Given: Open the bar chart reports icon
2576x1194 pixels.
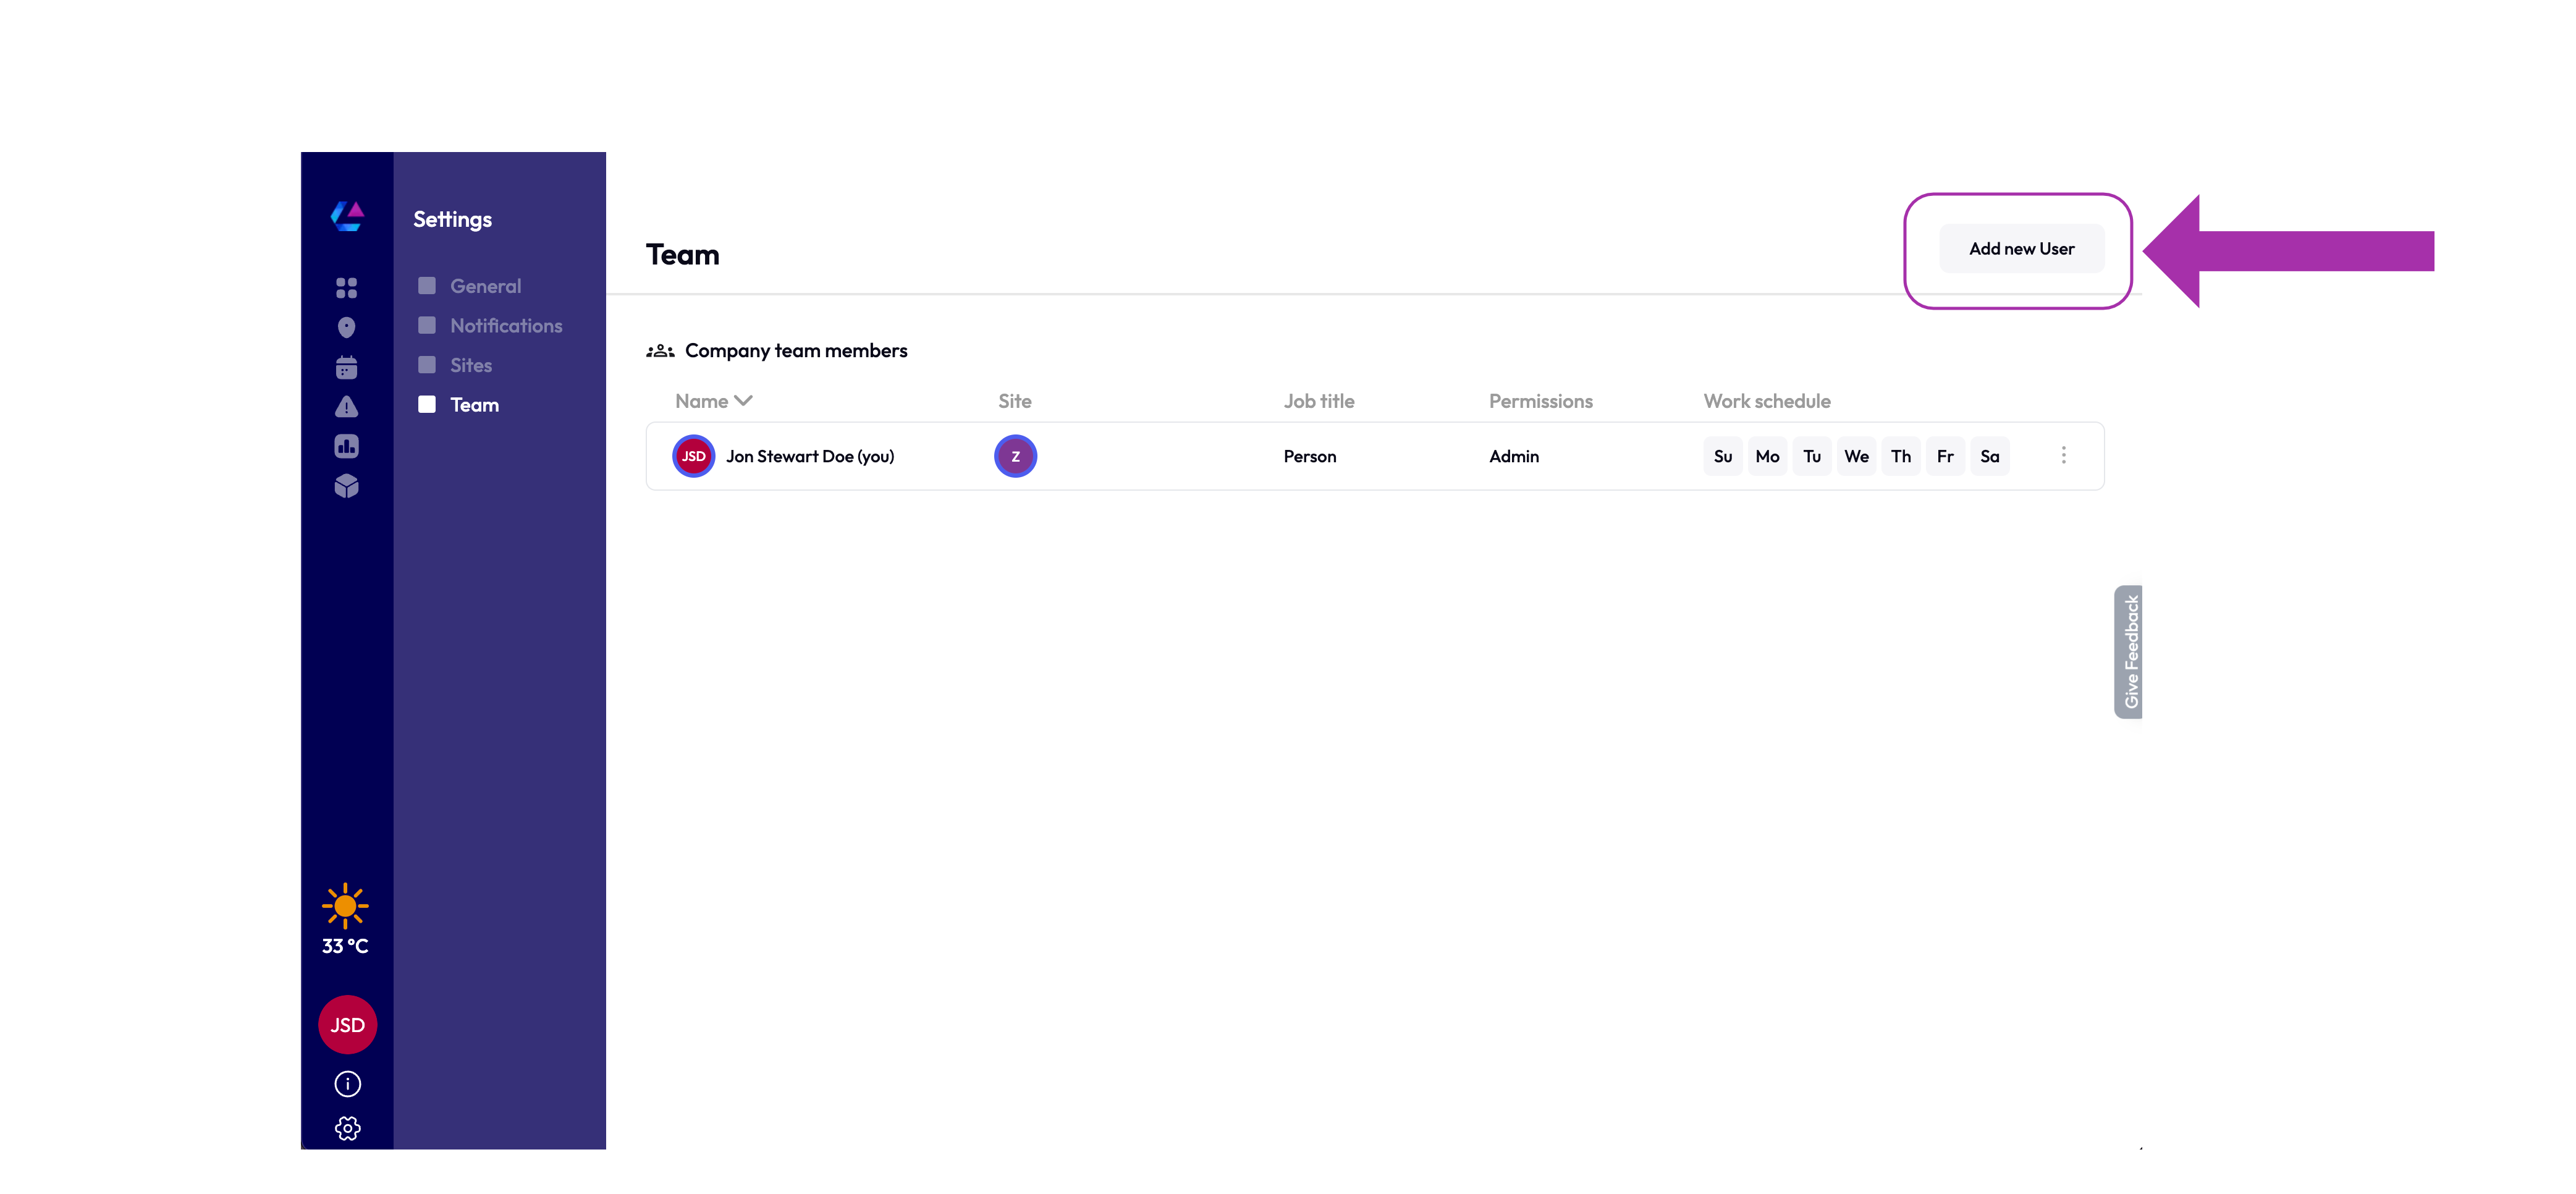Looking at the screenshot, I should point(346,447).
